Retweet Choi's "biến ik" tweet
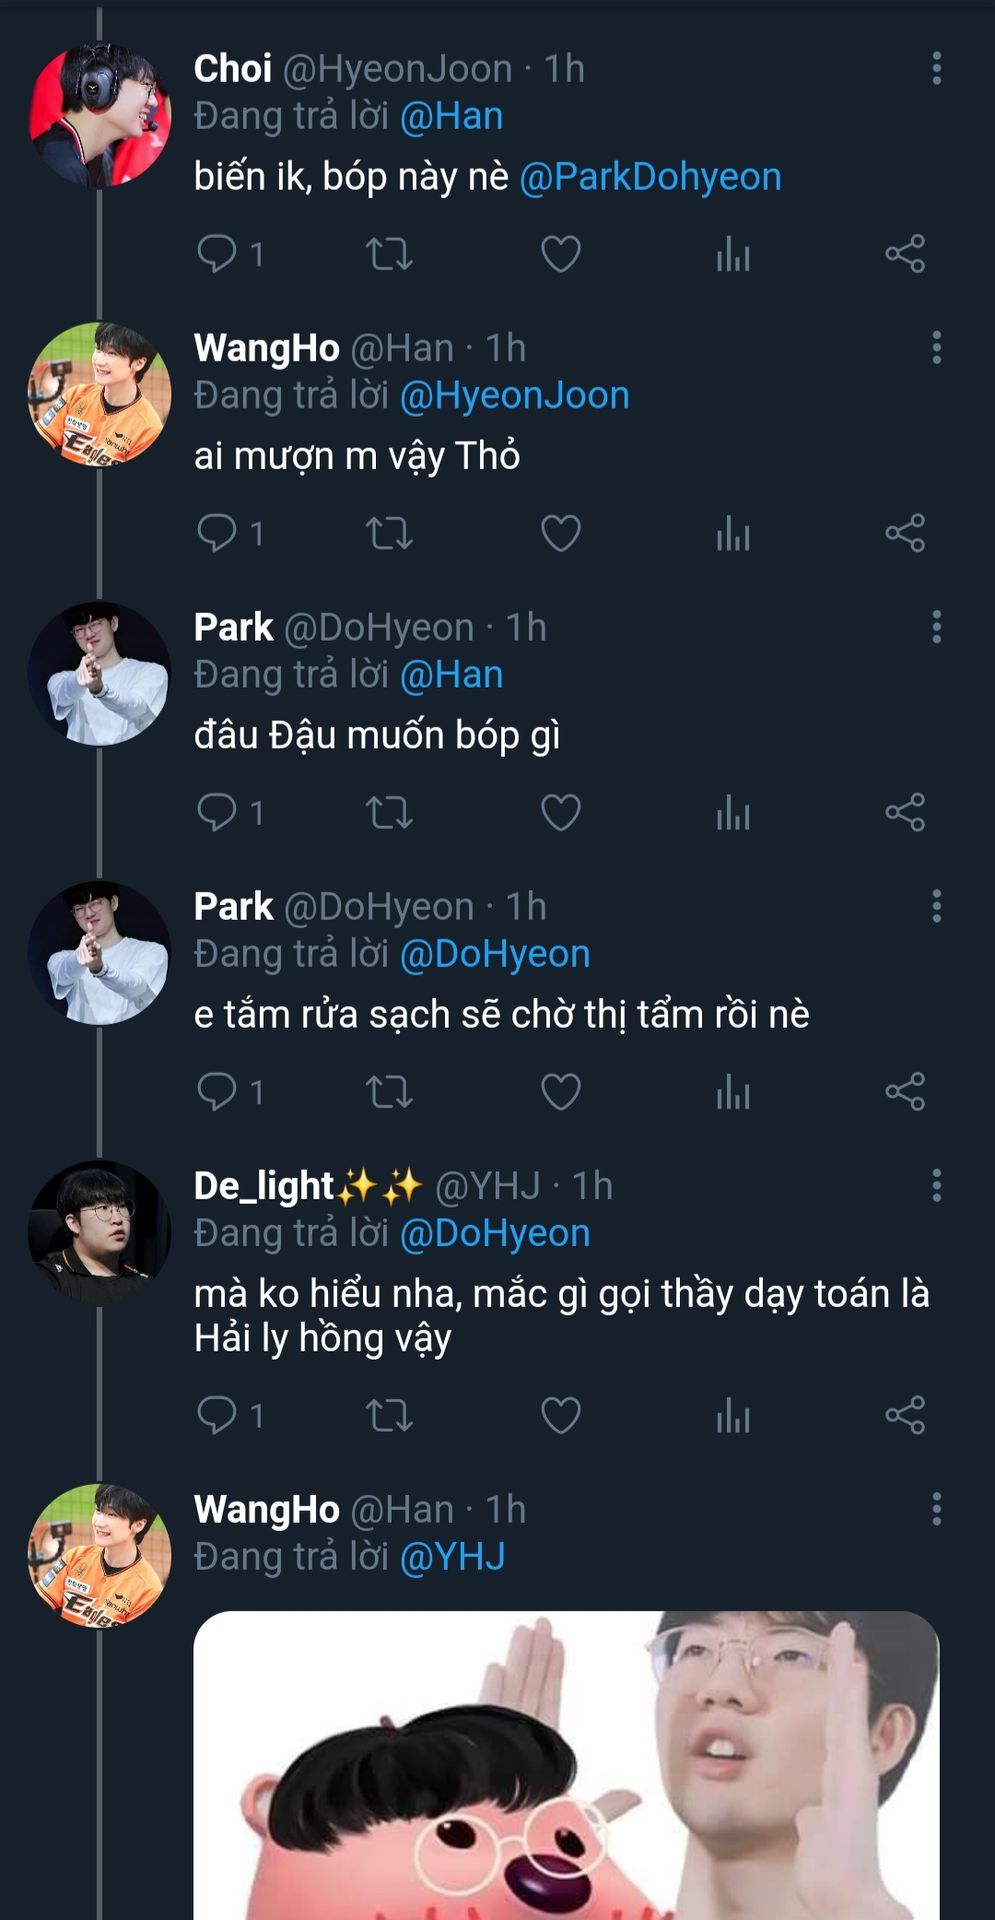Screen dimensions: 995x1920 tap(389, 254)
